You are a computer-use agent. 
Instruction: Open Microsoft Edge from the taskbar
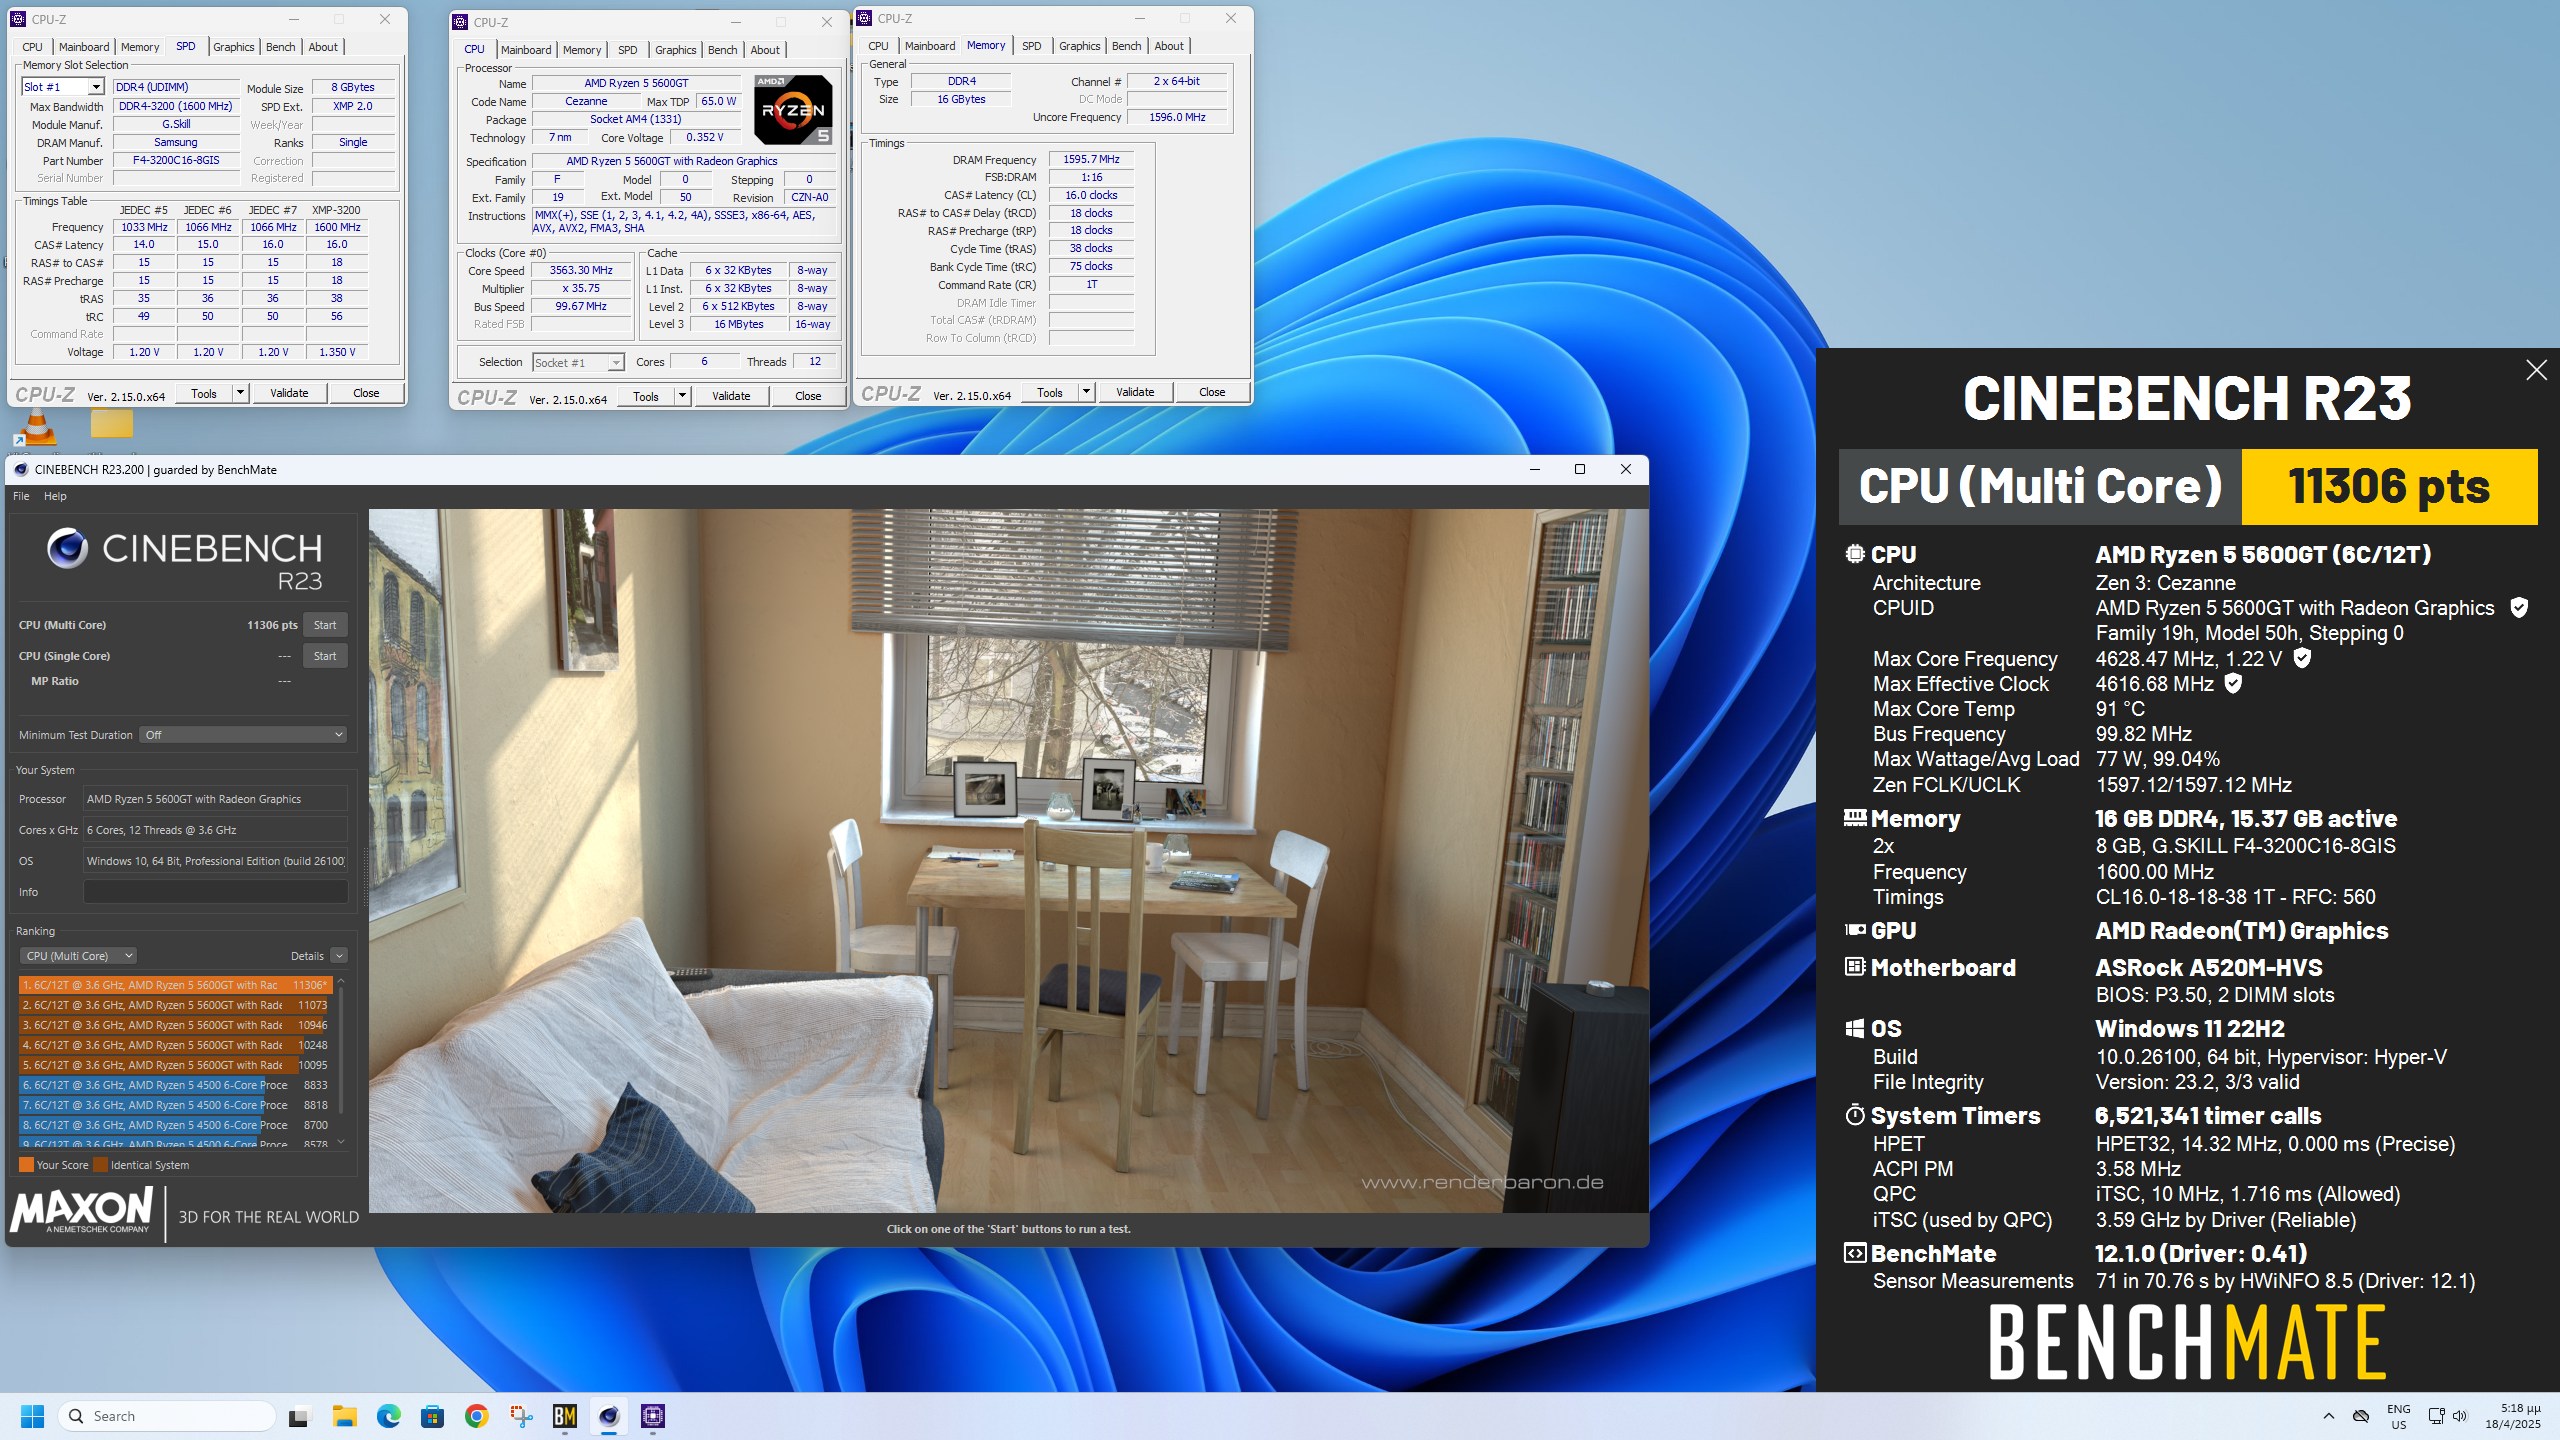pos(389,1416)
